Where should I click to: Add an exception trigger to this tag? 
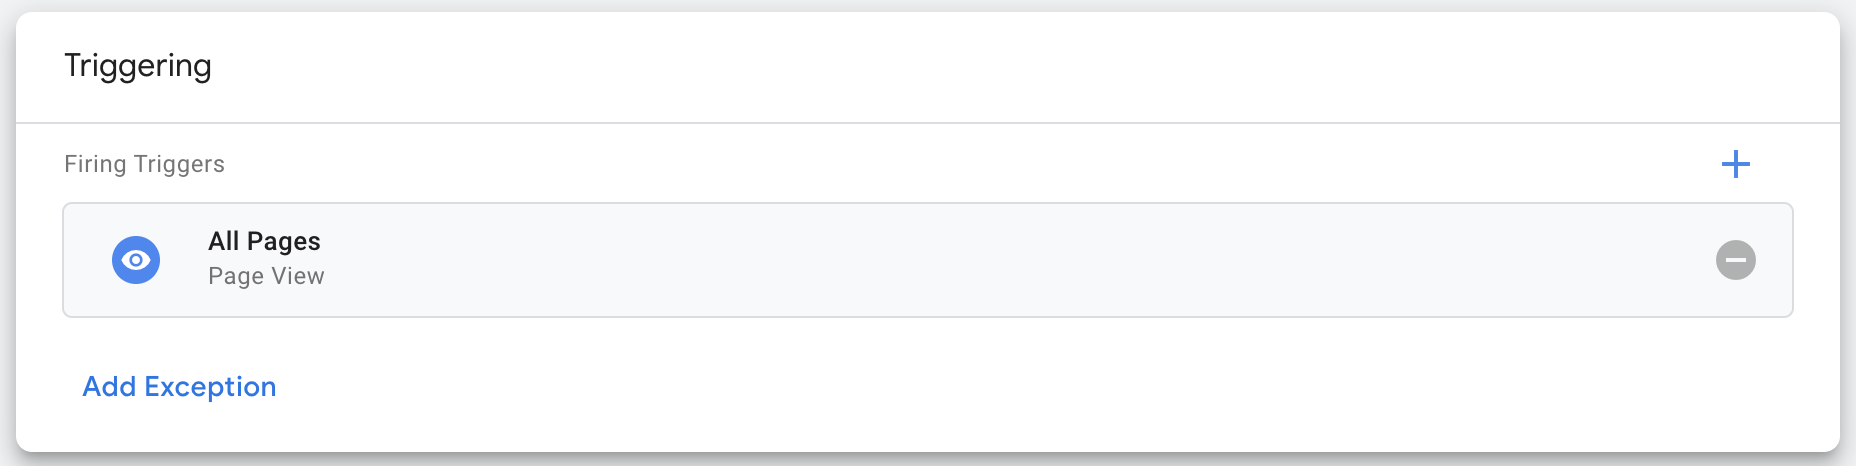coord(179,387)
